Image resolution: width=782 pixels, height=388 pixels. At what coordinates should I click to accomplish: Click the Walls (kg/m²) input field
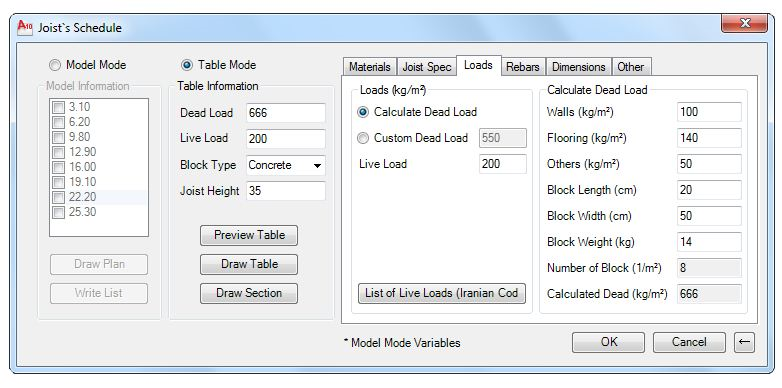tap(709, 112)
